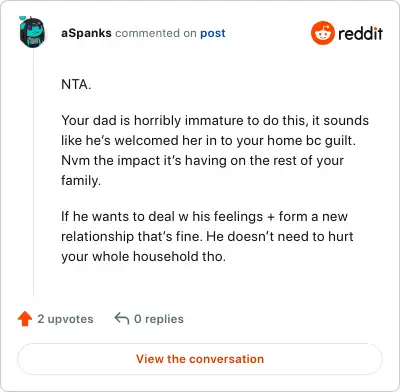Select the line "Your dad is horribly immature"
Screen dimensions: 400x392
(x=215, y=120)
